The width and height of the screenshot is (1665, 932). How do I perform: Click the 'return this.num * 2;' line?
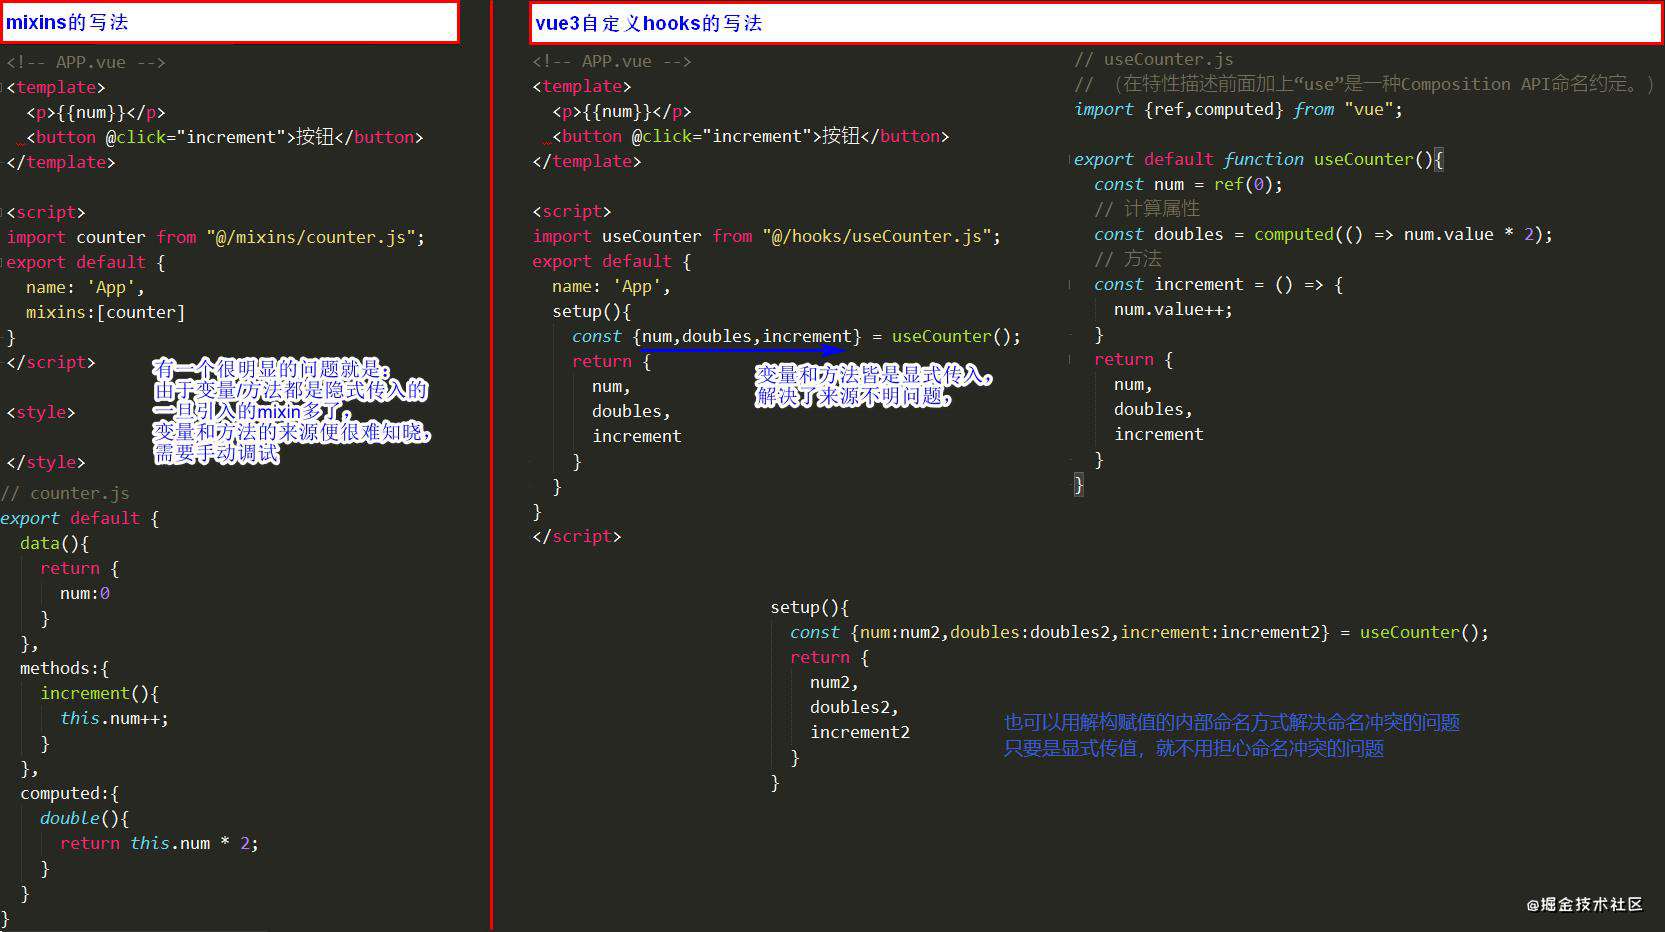159,843
